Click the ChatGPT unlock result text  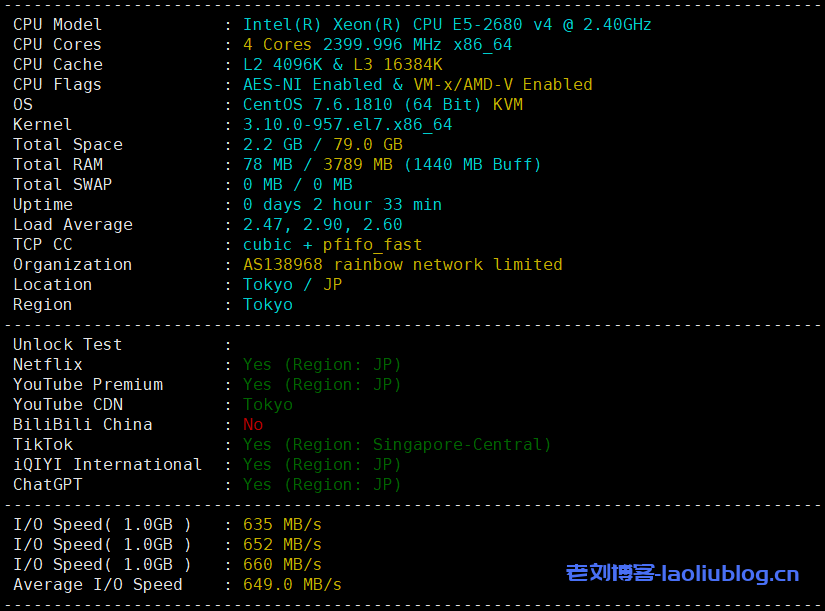pos(321,484)
